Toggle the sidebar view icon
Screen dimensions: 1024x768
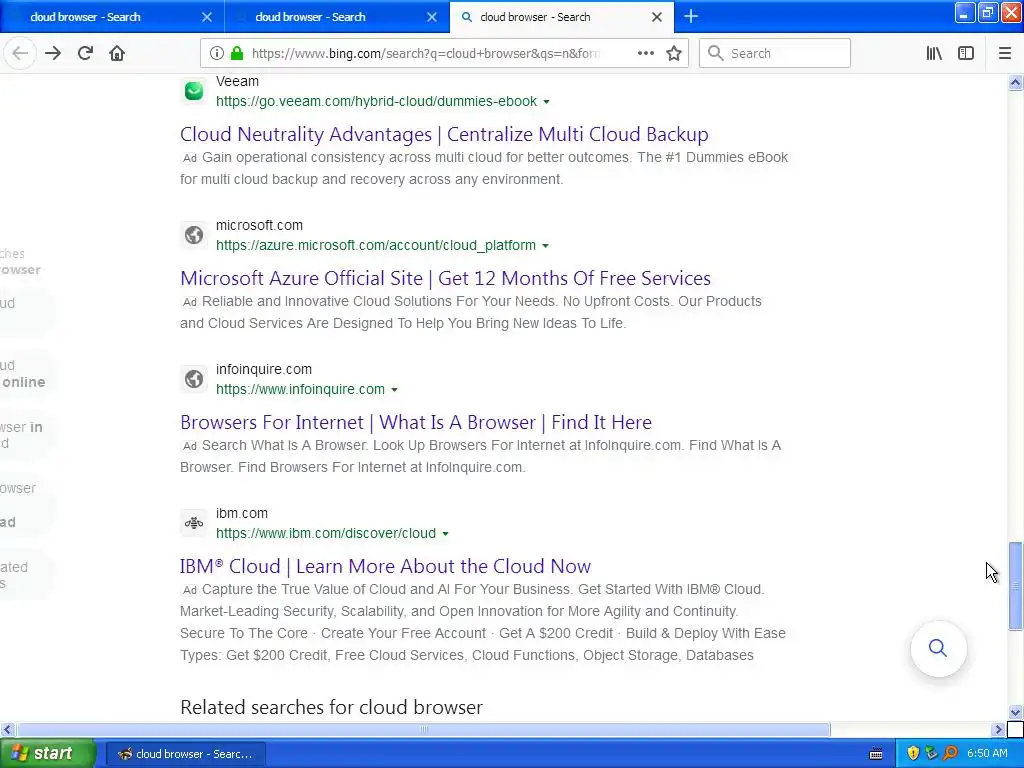966,54
